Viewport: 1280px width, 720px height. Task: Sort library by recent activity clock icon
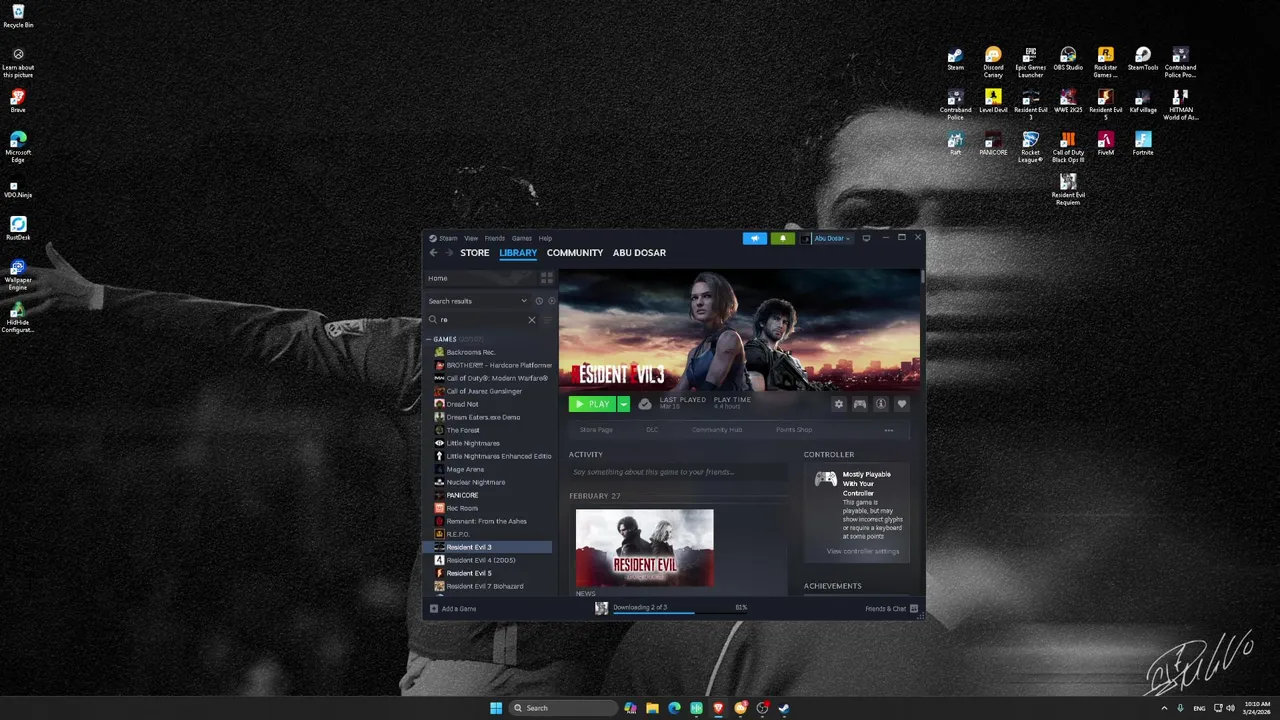point(539,301)
